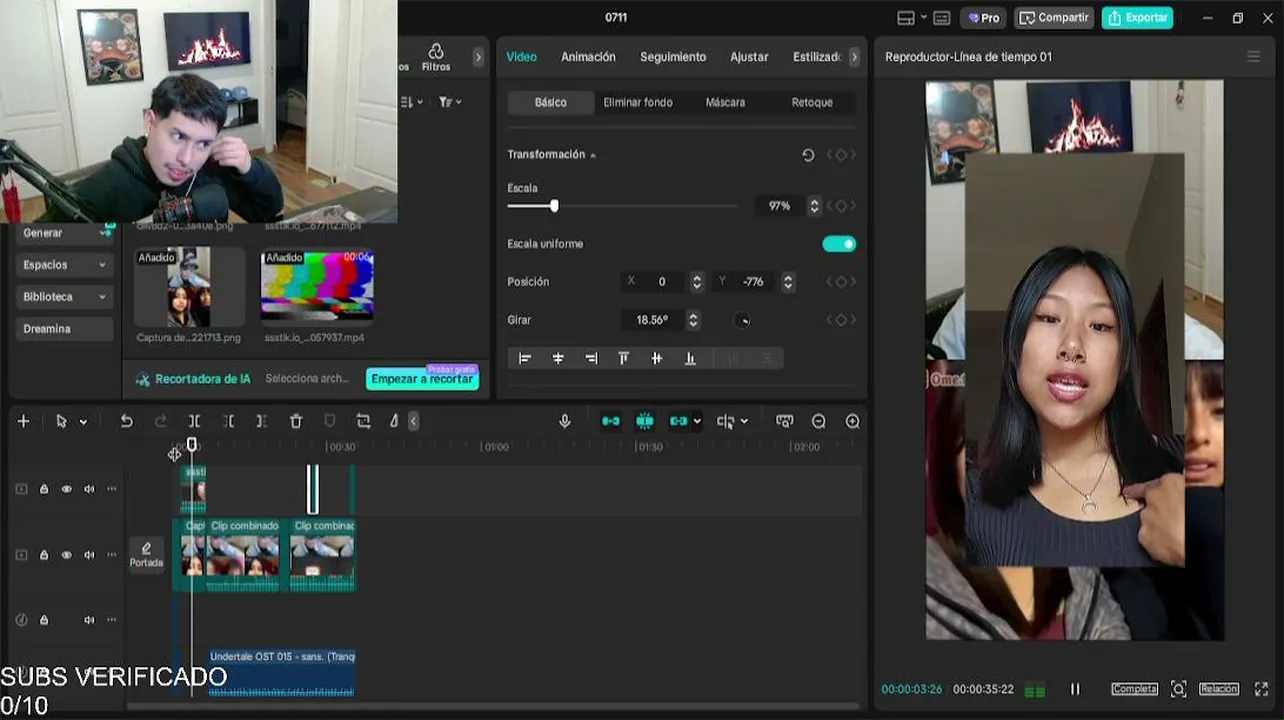
Task: Select the Eliminar fondo sub-tab
Action: coord(638,102)
